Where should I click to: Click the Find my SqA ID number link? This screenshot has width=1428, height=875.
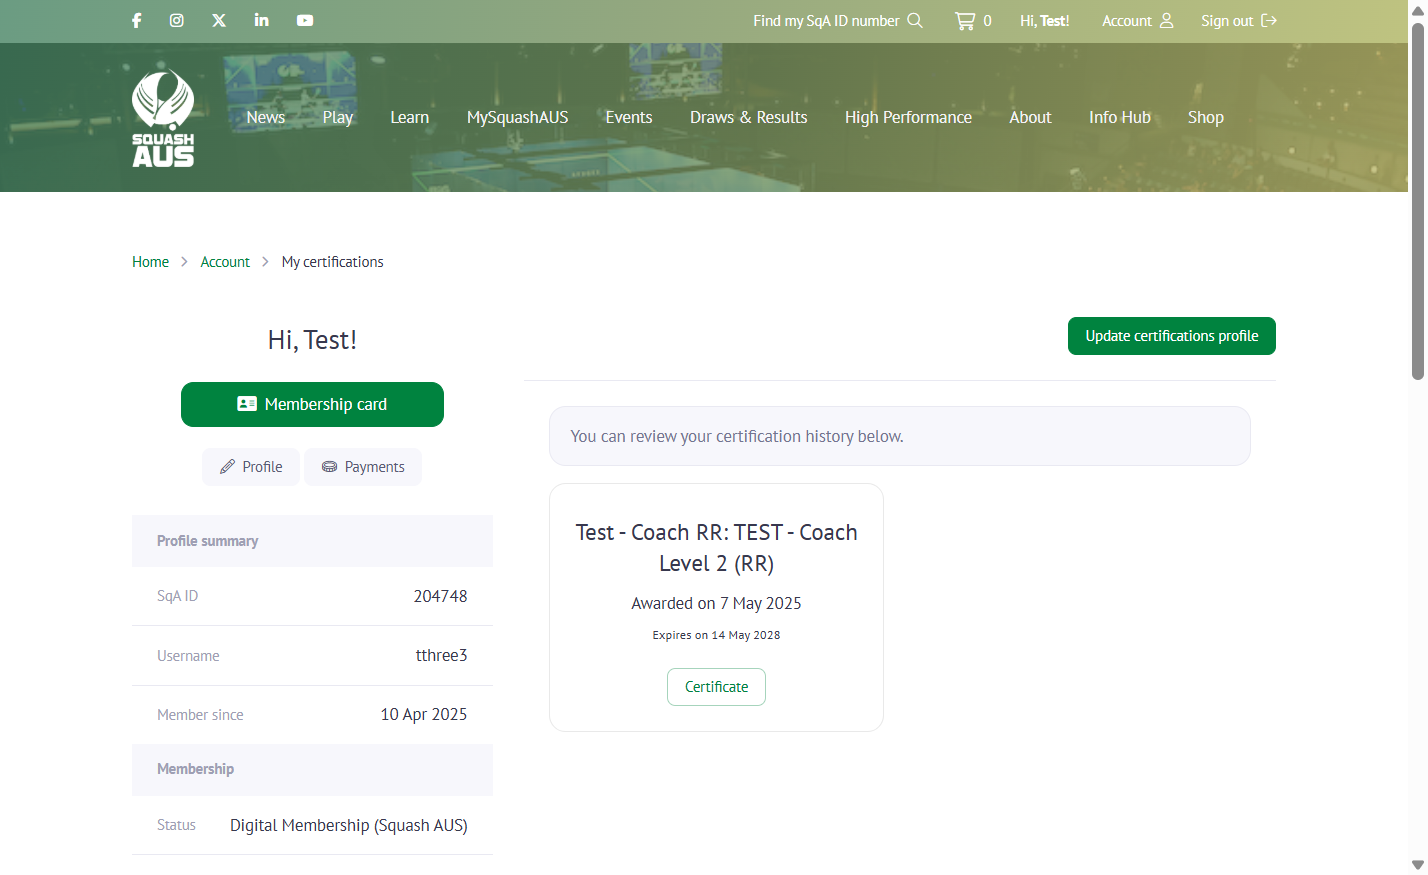click(838, 20)
